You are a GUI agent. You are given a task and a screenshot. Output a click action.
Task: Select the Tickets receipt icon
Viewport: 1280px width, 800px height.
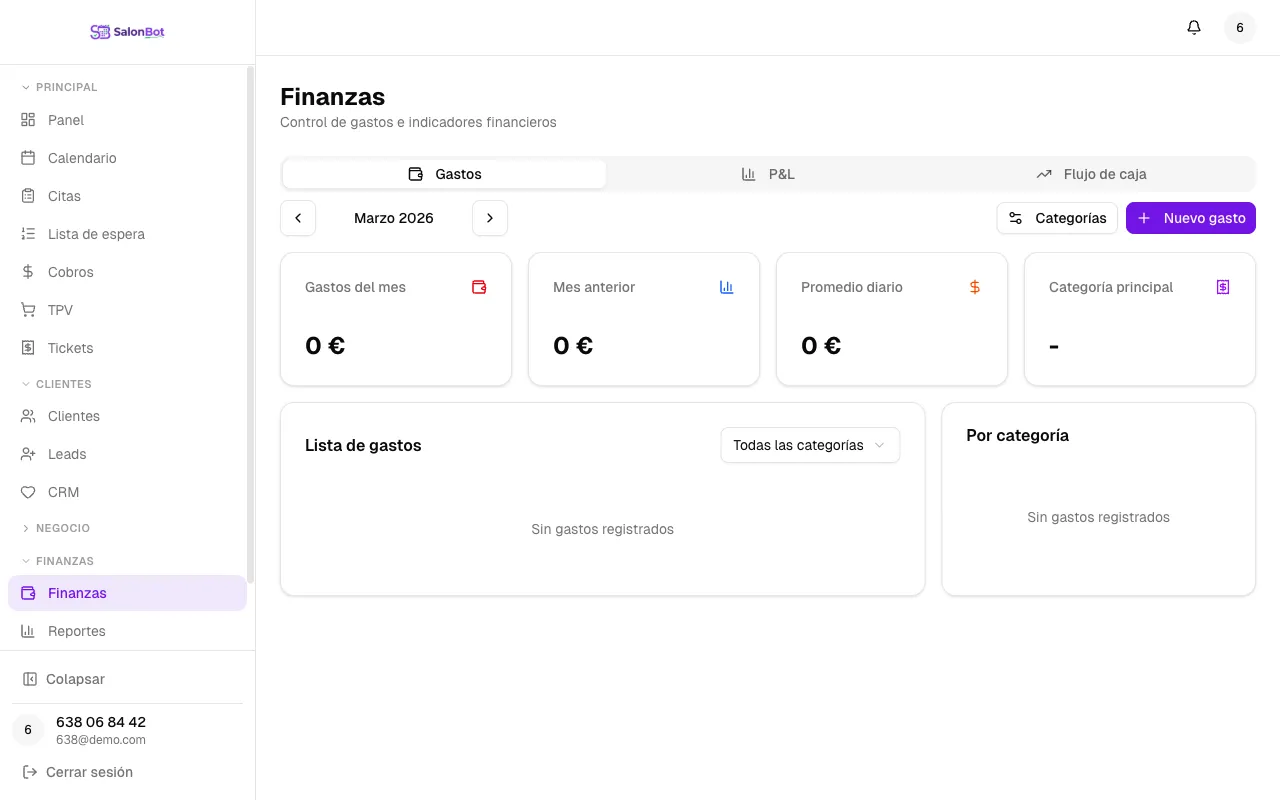pyautogui.click(x=28, y=347)
